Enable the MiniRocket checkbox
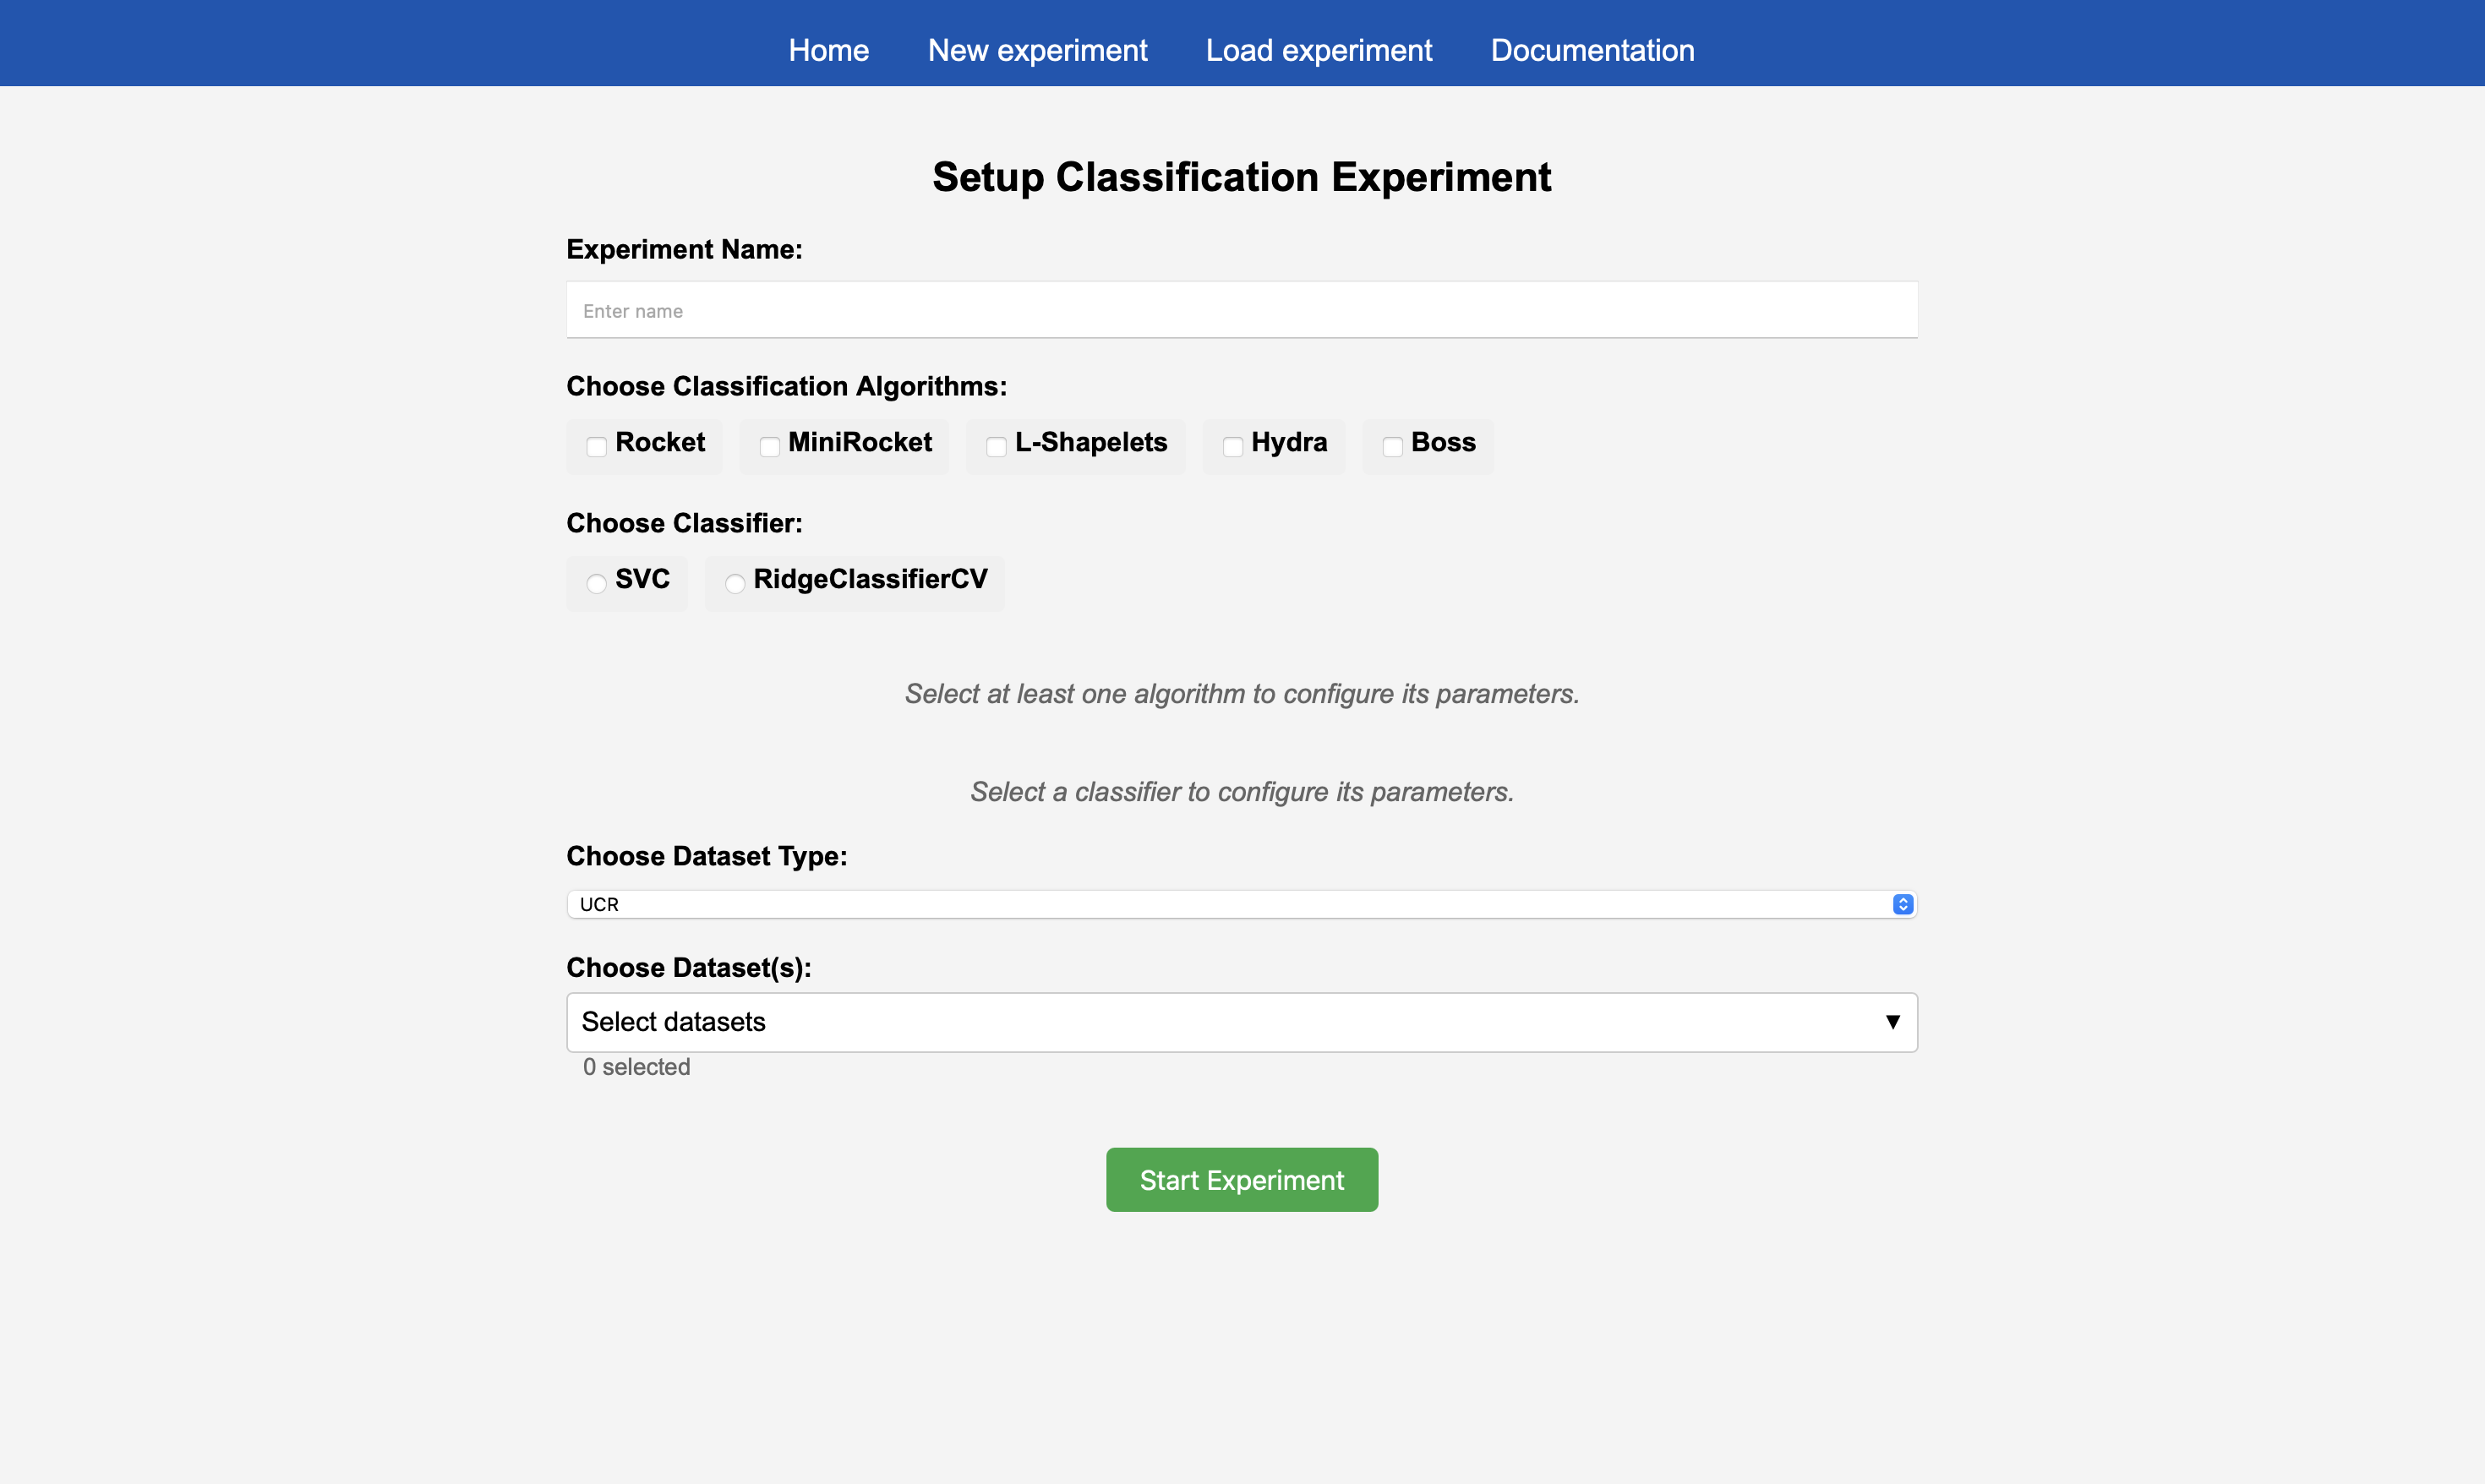 click(769, 446)
